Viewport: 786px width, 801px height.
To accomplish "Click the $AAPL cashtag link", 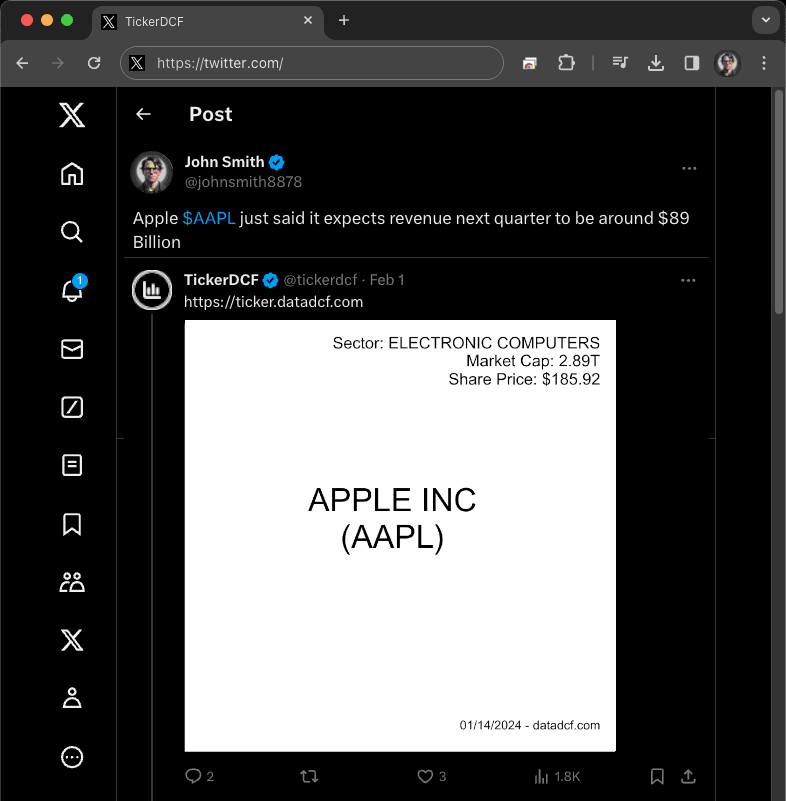I will click(209, 218).
